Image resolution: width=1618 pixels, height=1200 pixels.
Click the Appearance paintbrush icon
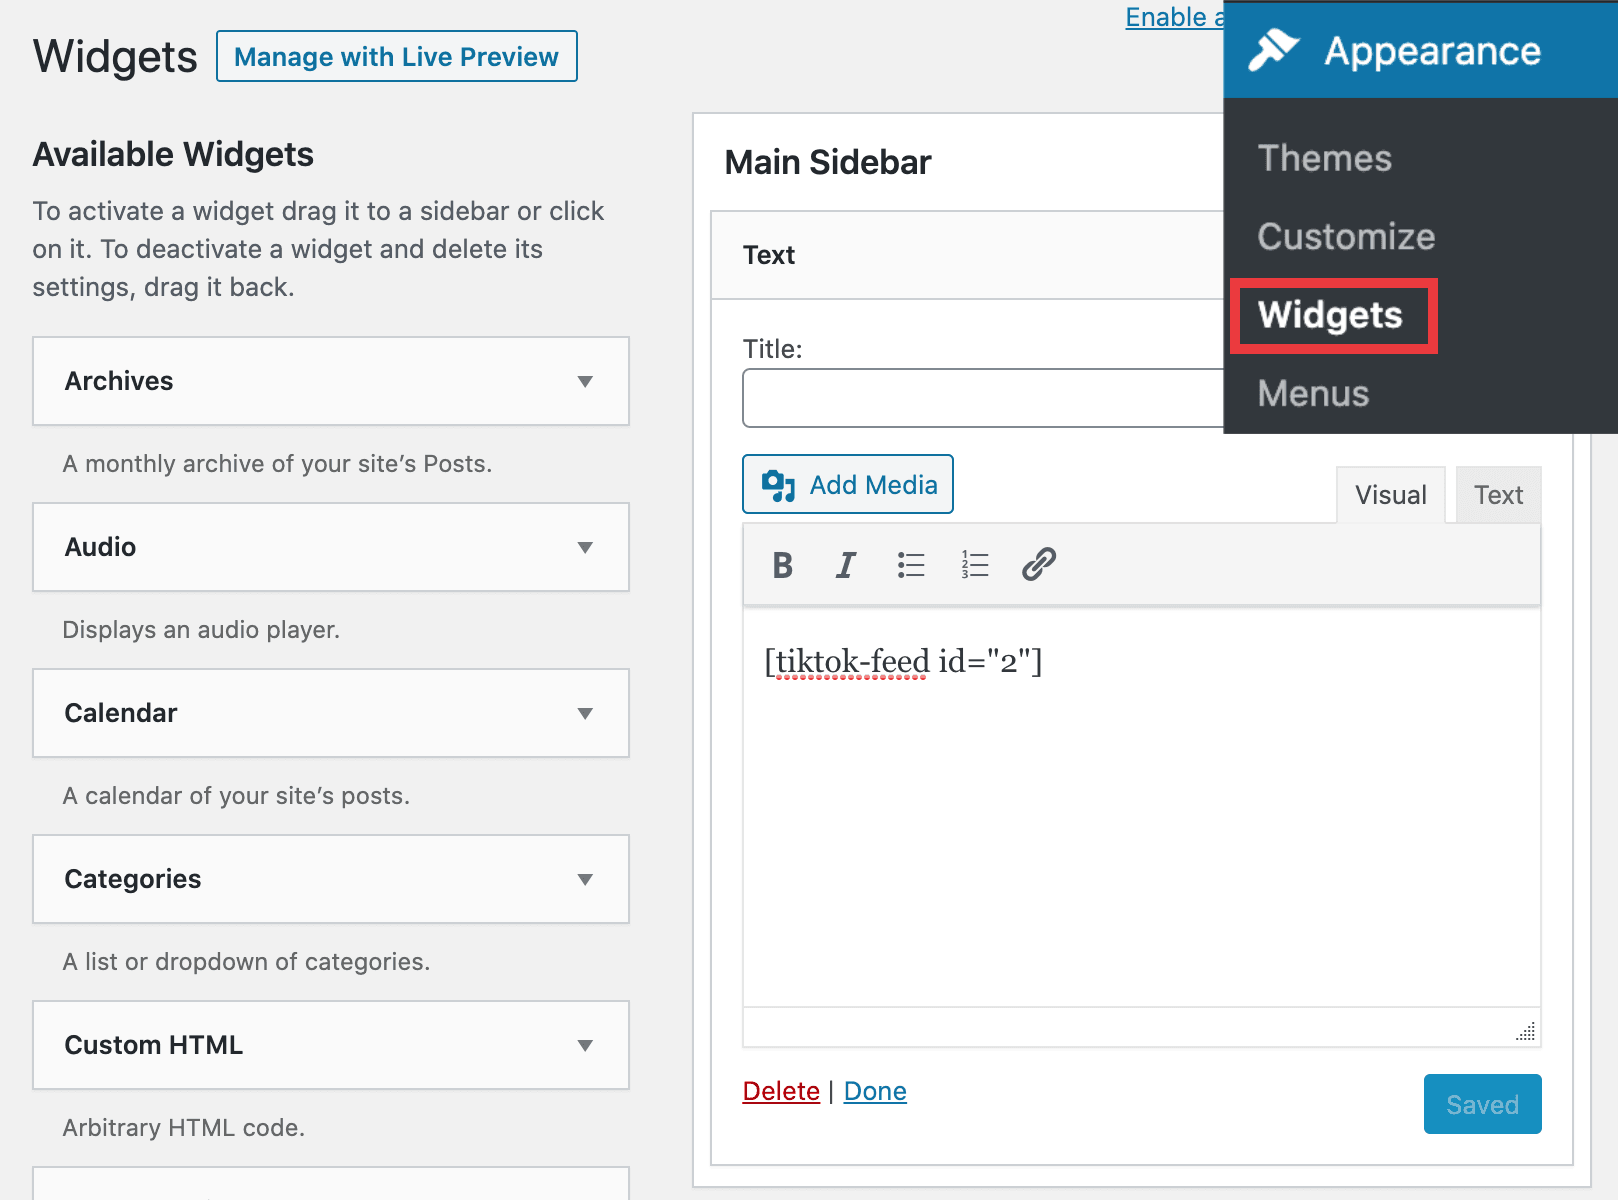tap(1273, 50)
